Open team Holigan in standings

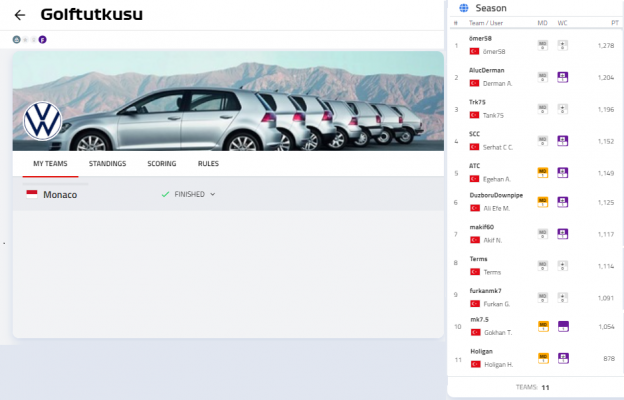(482, 351)
